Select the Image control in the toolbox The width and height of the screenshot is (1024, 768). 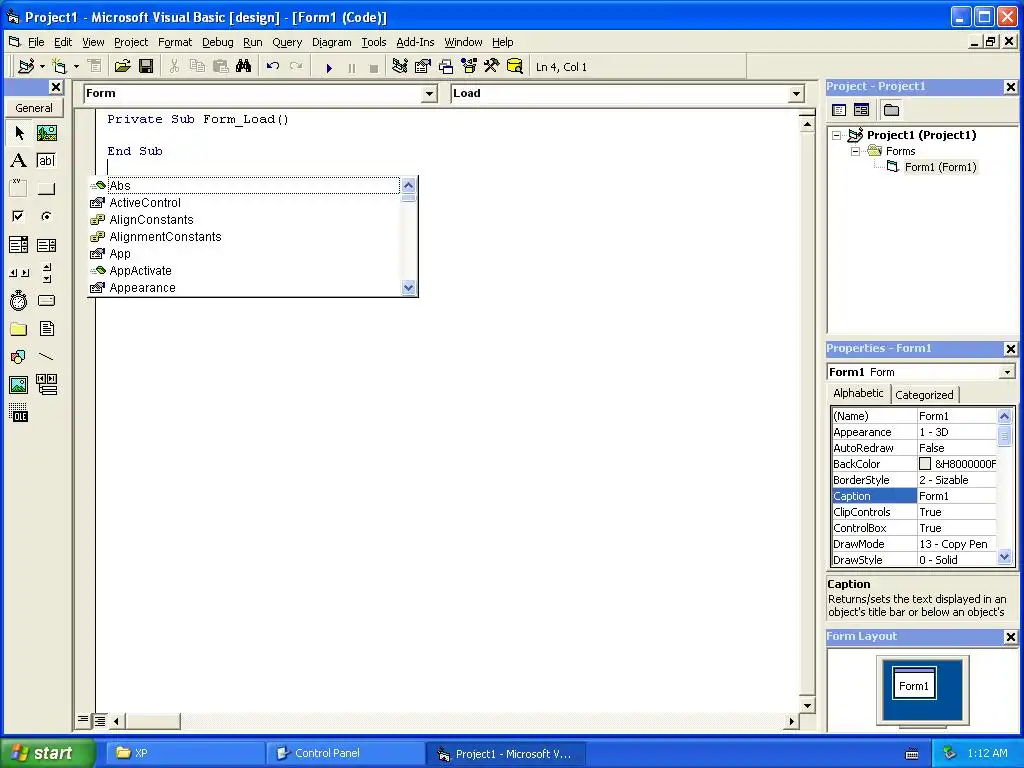coord(19,385)
